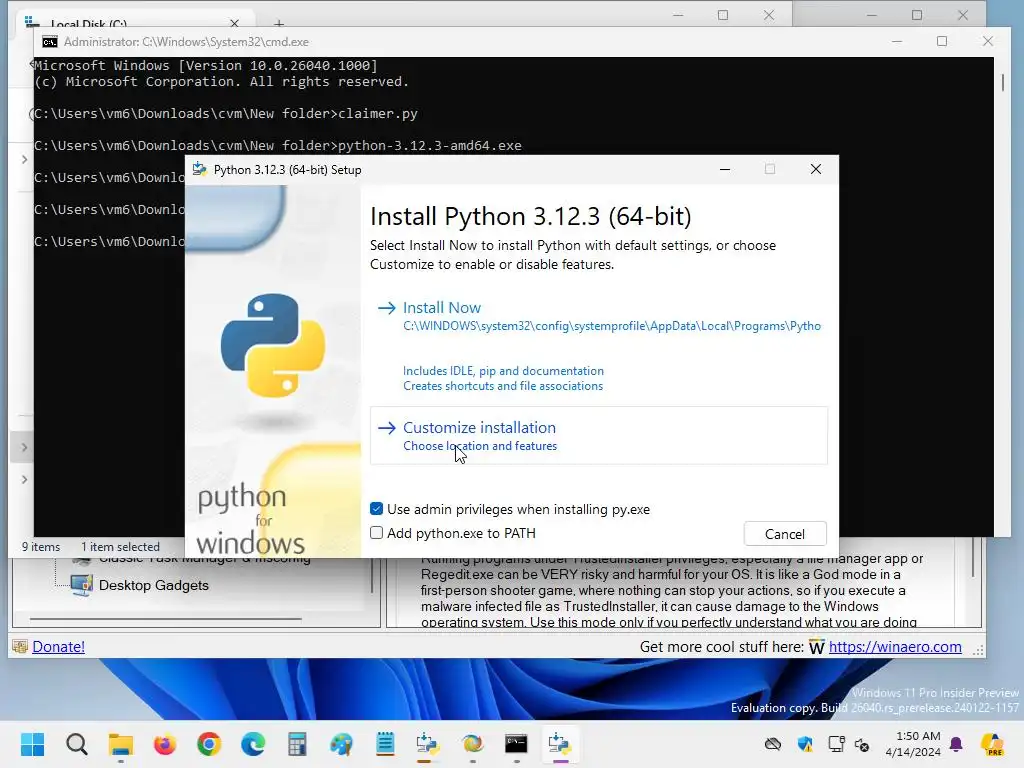1024x768 pixels.
Task: Click the 1 item selected status text
Action: pos(120,547)
